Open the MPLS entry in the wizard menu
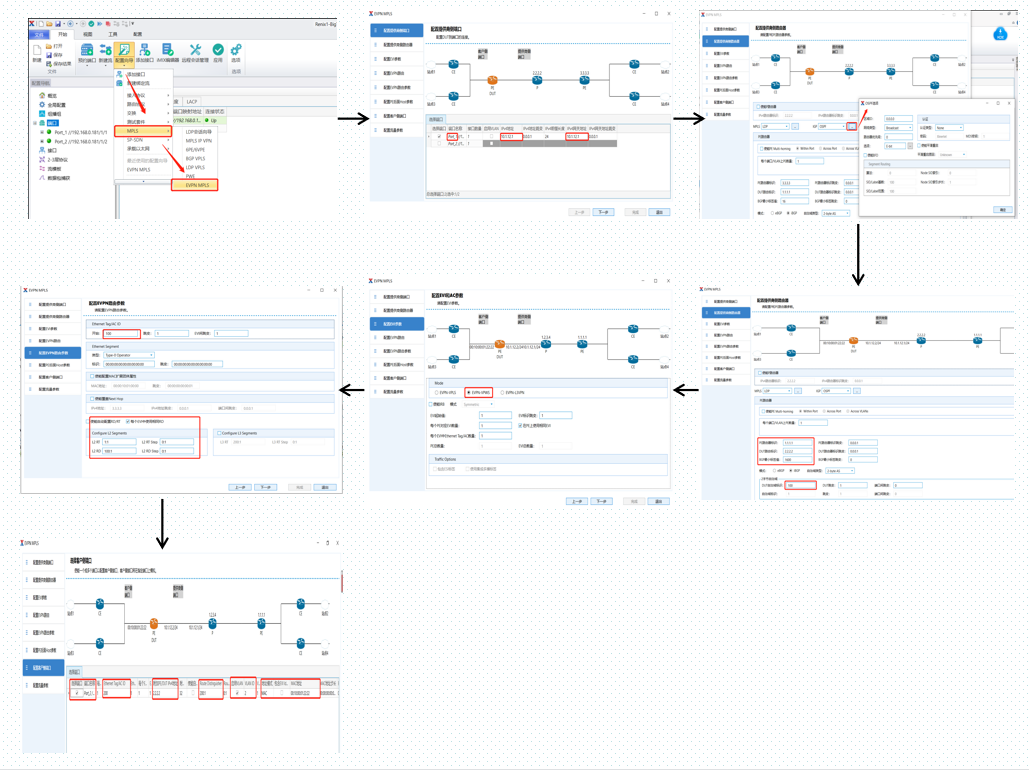 click(142, 131)
